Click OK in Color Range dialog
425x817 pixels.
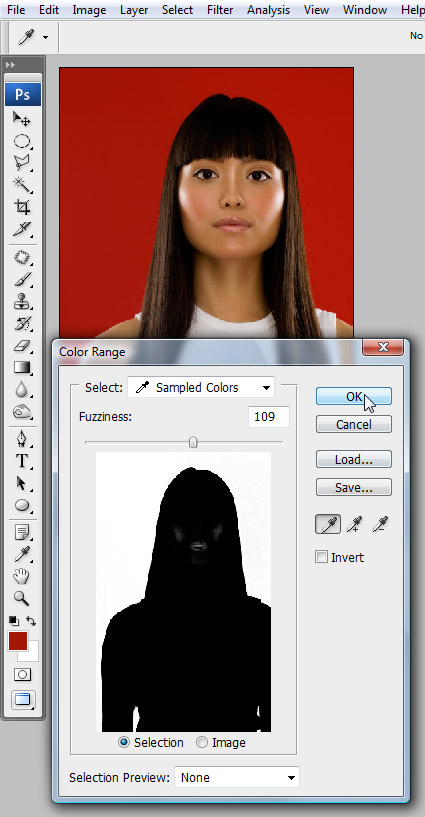(x=354, y=397)
